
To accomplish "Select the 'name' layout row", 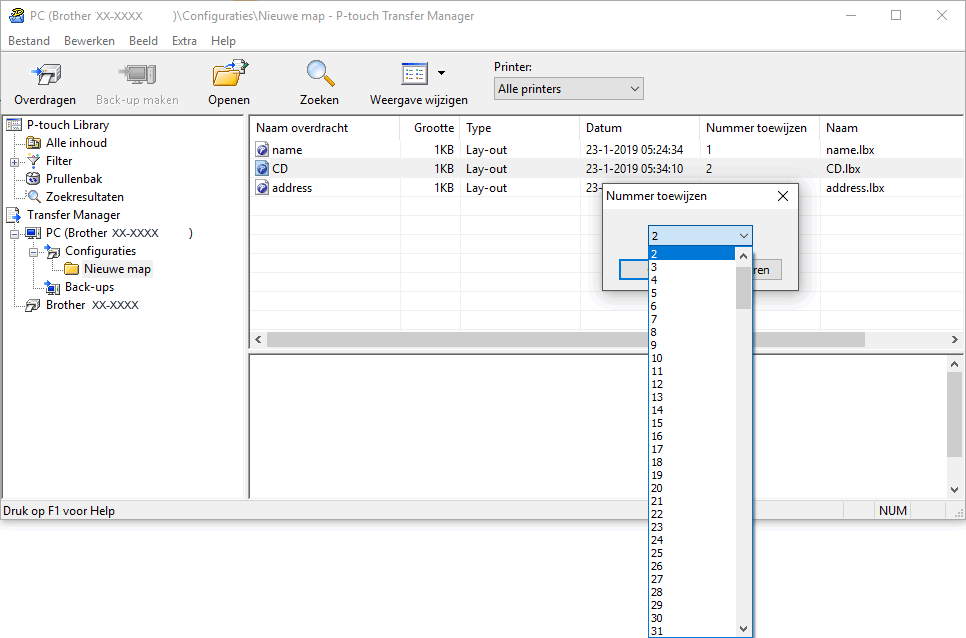I will coord(606,150).
